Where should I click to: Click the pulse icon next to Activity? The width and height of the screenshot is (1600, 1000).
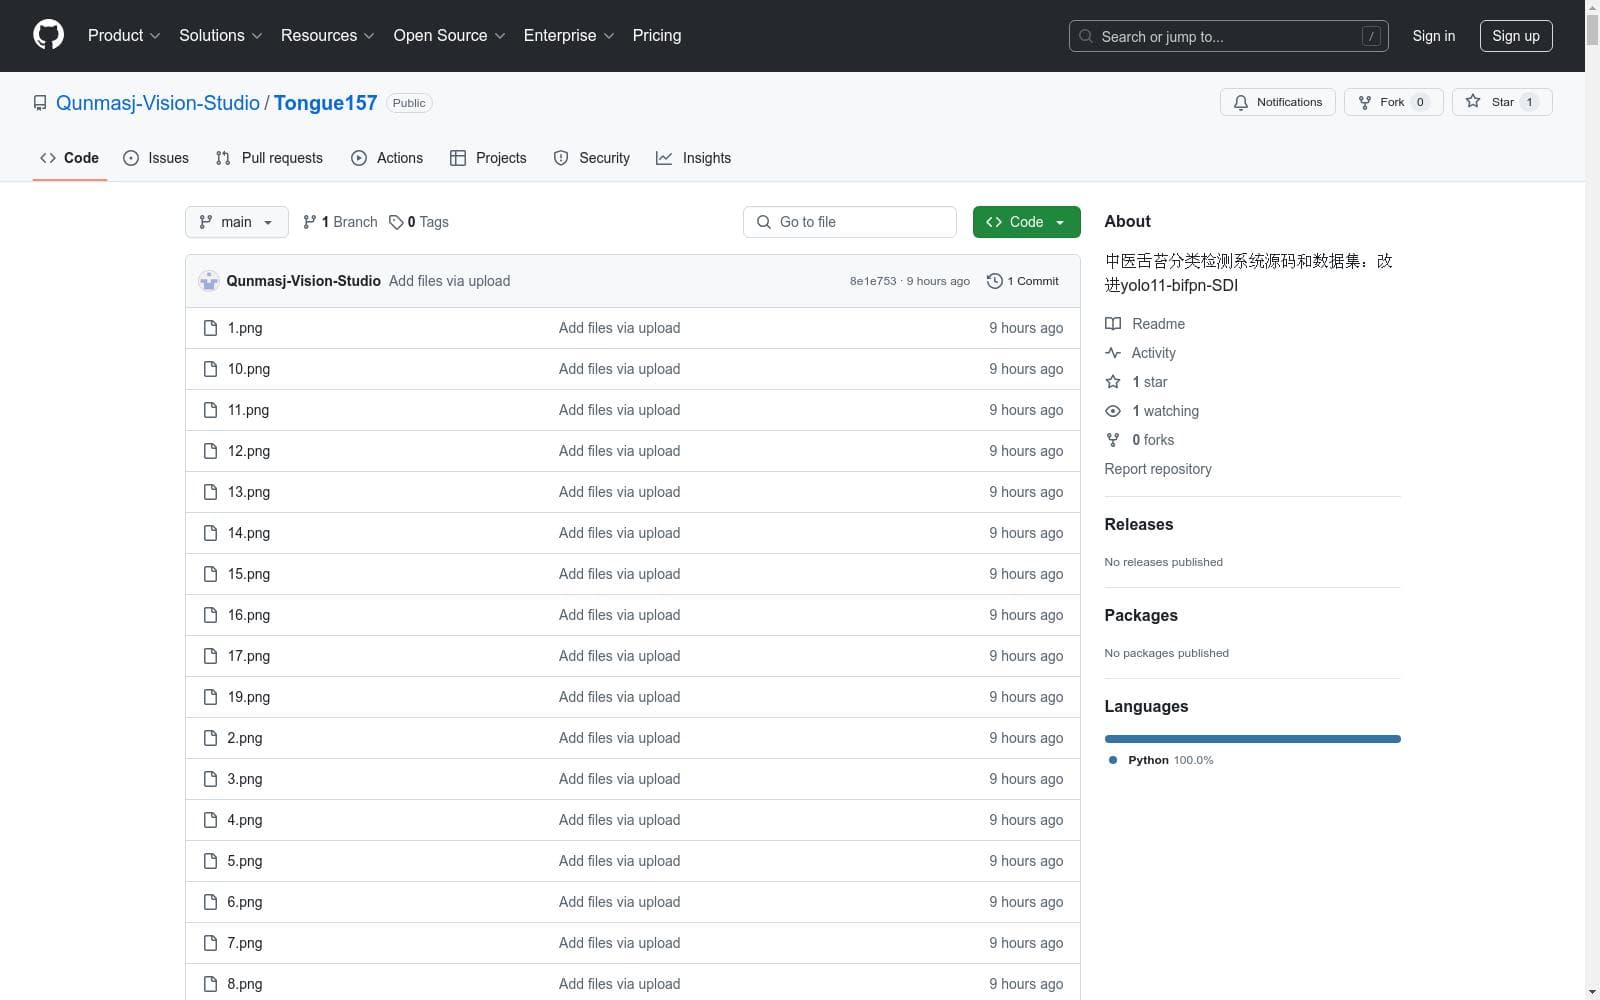pos(1113,353)
